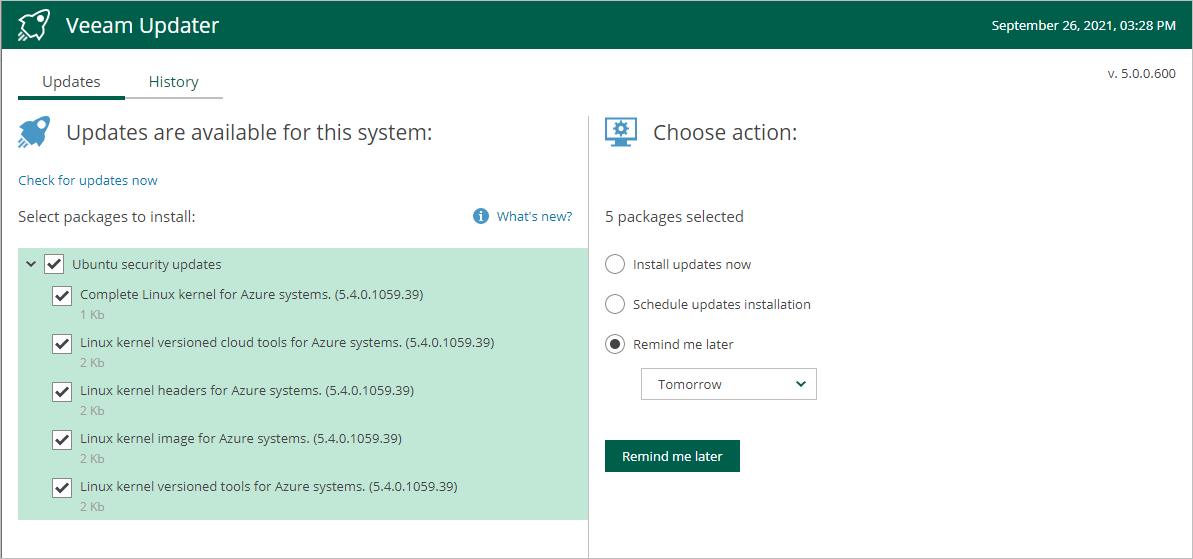This screenshot has height=559, width=1193.
Task: Click Select packages to install label
Action: pyautogui.click(x=107, y=218)
